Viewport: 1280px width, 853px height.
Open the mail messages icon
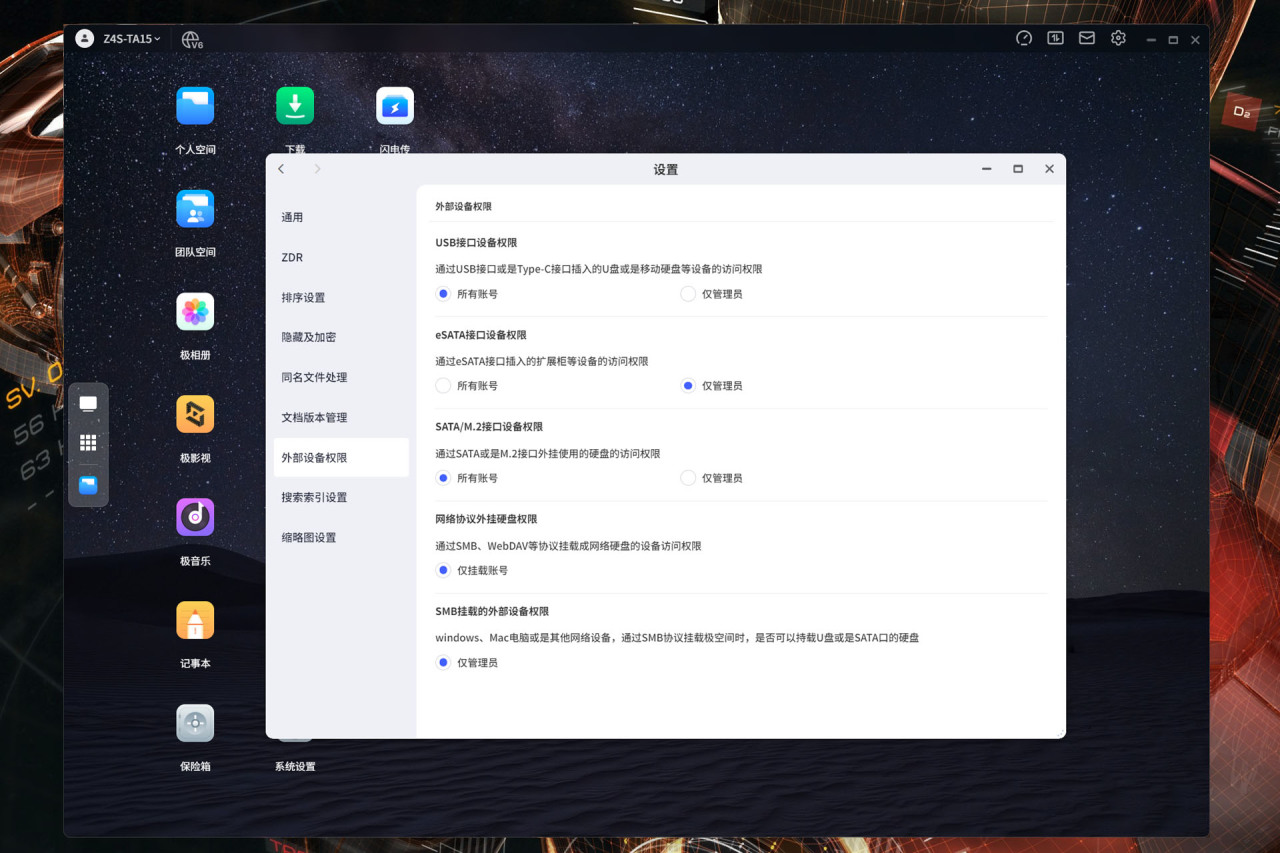(x=1087, y=38)
